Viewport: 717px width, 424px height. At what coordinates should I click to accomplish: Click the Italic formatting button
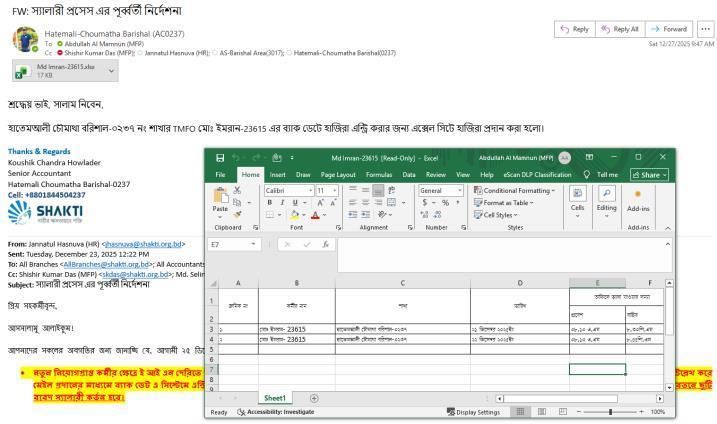click(x=284, y=202)
